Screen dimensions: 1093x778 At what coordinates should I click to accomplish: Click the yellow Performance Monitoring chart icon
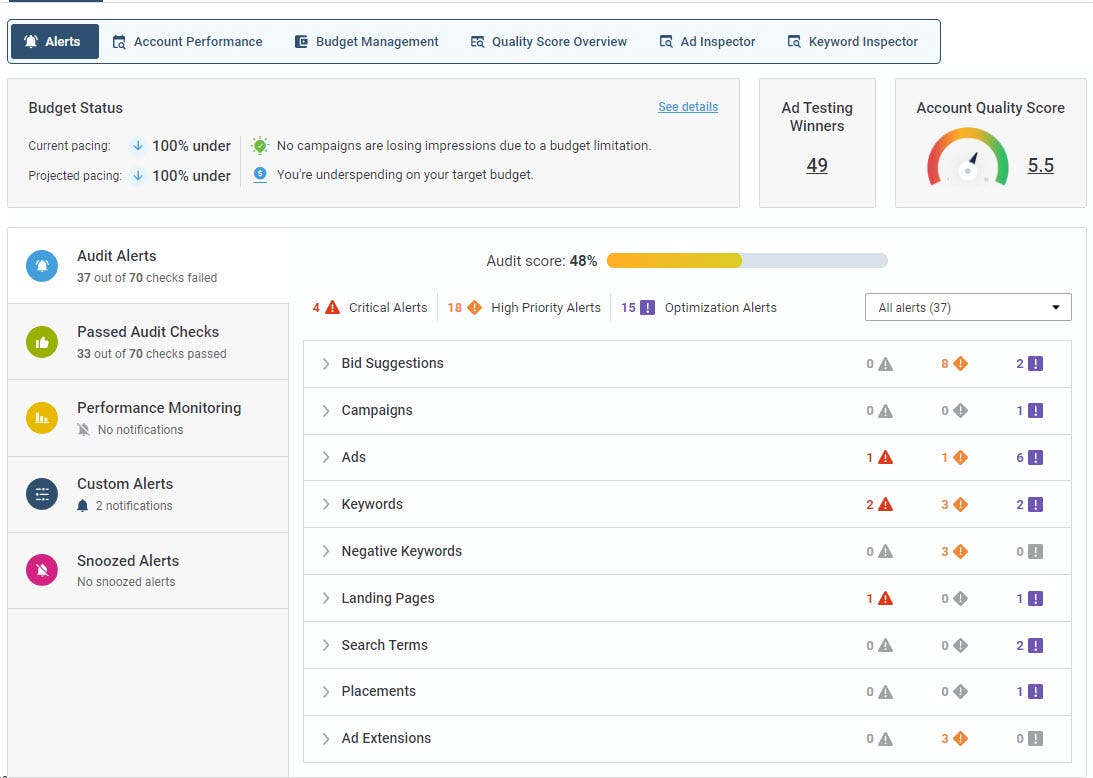coord(42,418)
